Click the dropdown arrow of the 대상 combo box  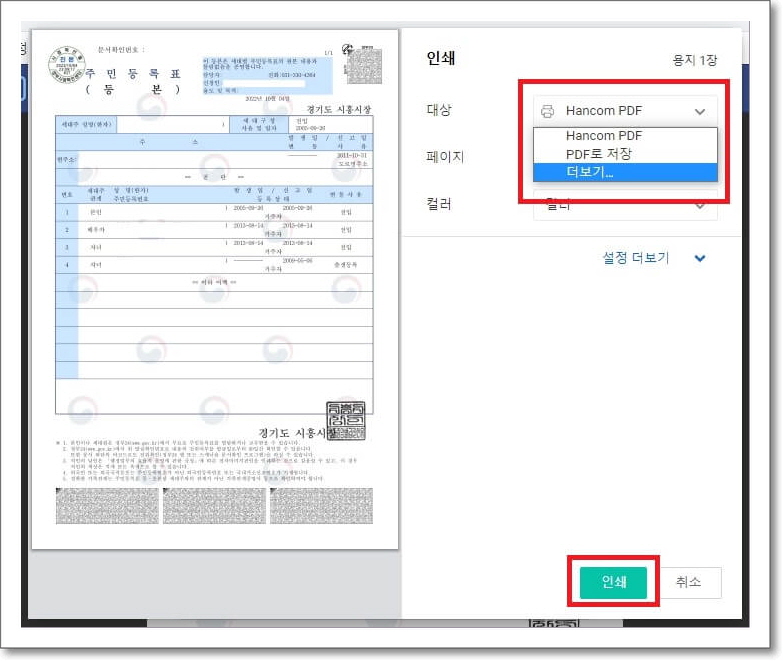[700, 111]
